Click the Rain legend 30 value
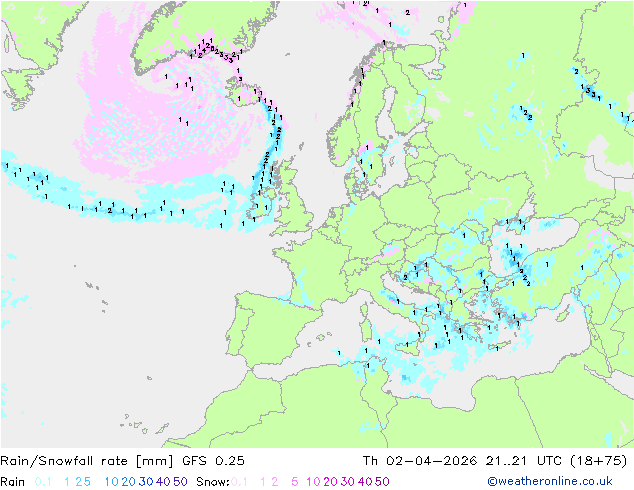 click(x=146, y=482)
